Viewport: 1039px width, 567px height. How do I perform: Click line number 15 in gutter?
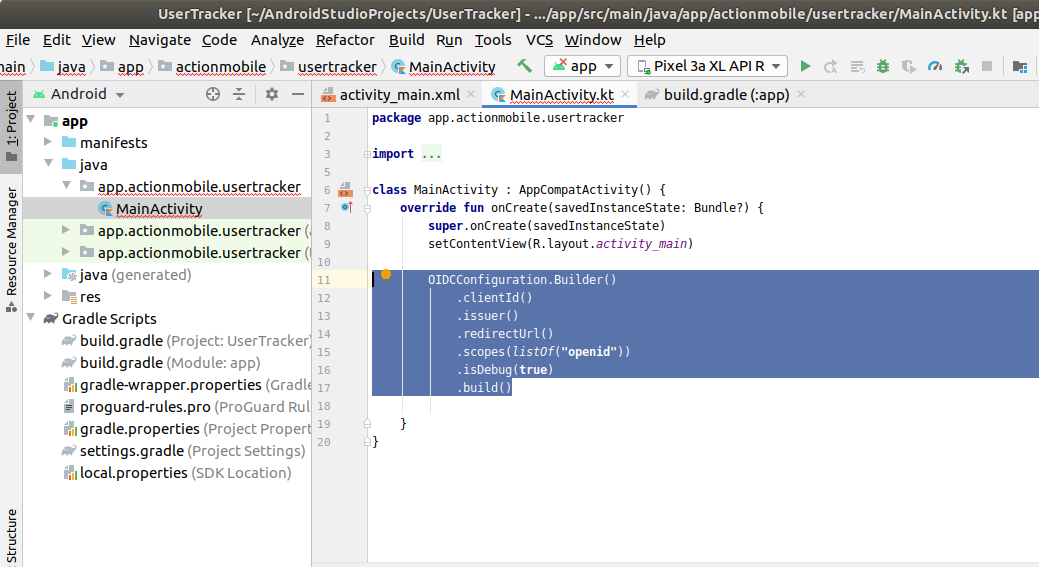click(323, 352)
